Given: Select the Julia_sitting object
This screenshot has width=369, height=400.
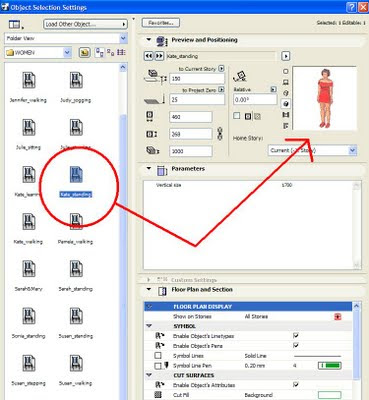Looking at the screenshot, I should (x=28, y=133).
